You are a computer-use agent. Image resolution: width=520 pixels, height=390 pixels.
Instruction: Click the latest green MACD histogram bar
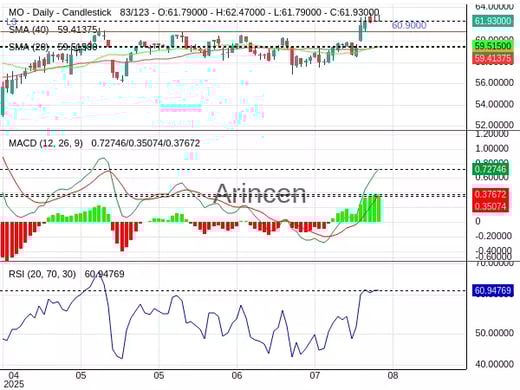(378, 209)
